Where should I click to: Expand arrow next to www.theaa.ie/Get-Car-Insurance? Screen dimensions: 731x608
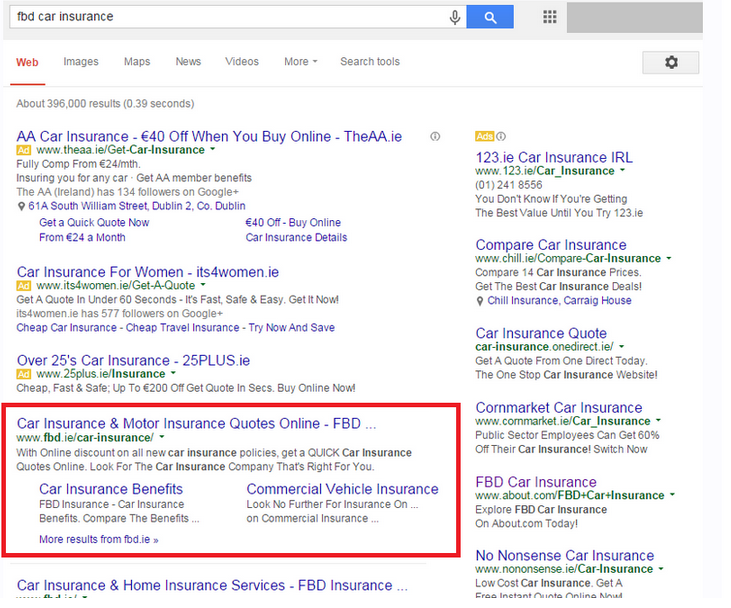point(213,150)
